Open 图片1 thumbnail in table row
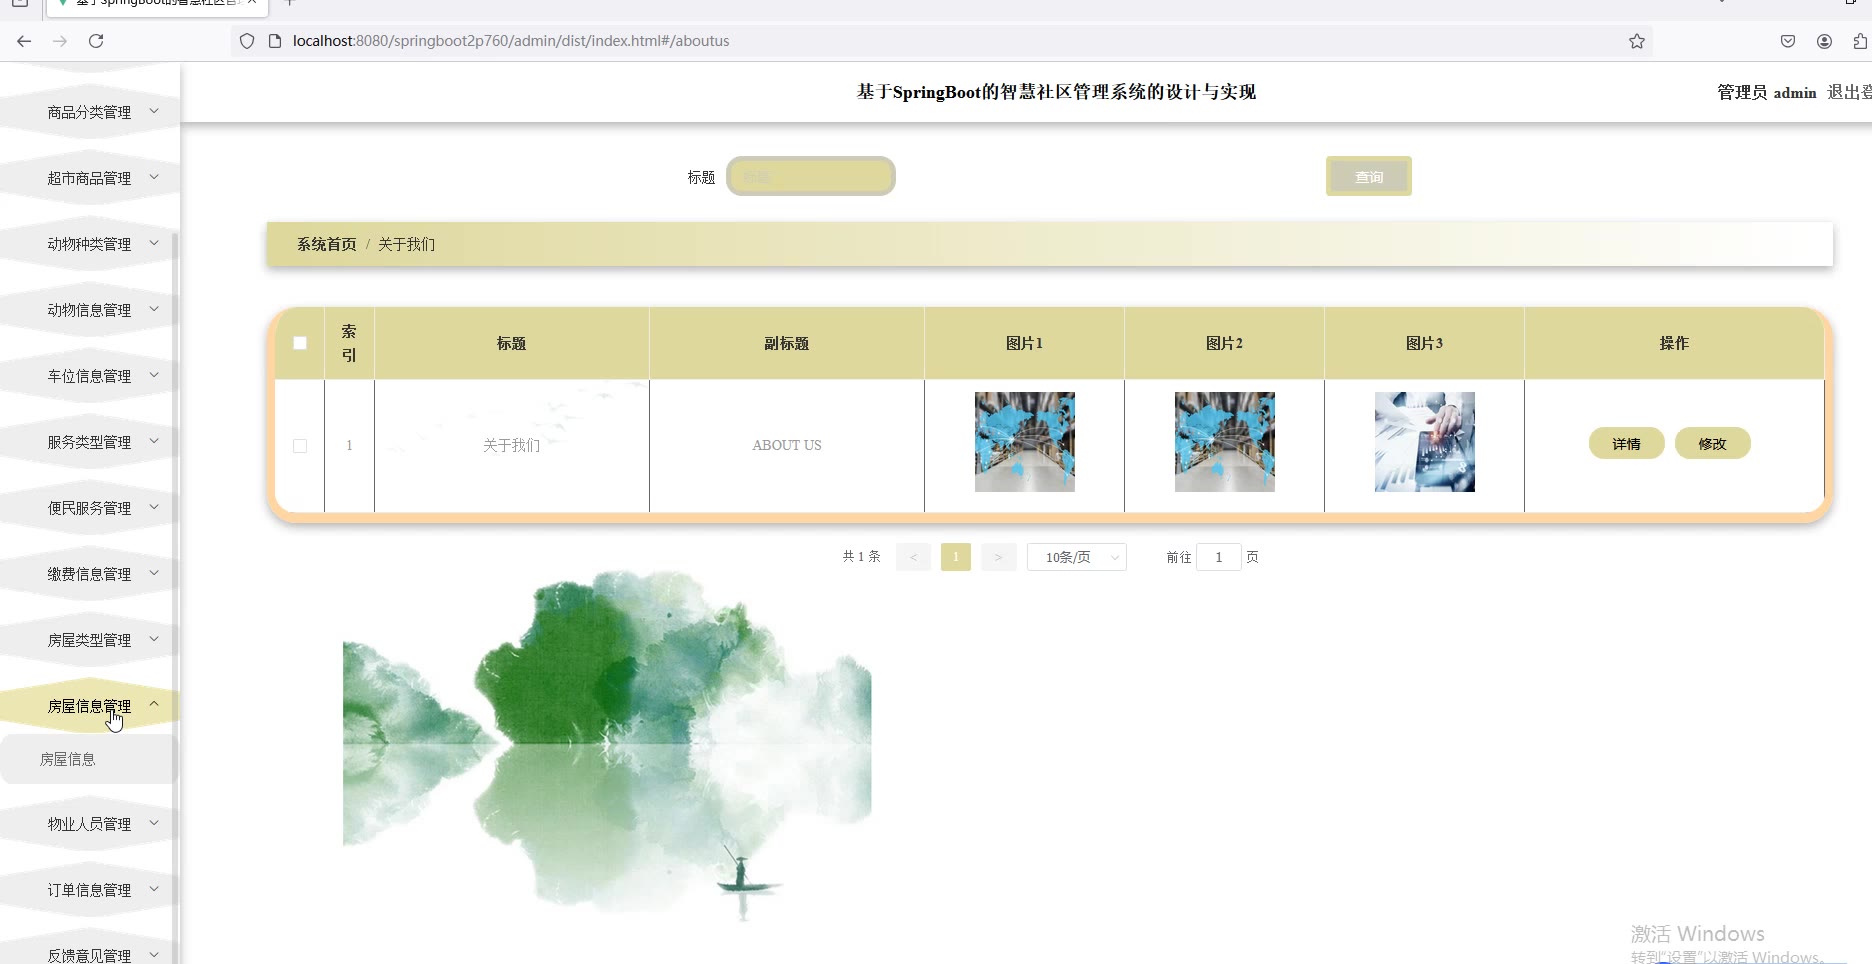 [x=1025, y=442]
